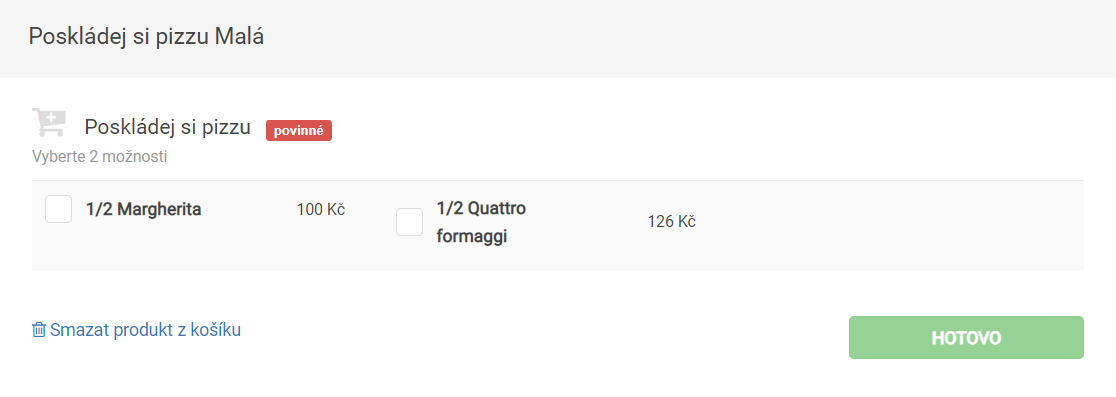Click the Poskládej si pizzu section heading

pyautogui.click(x=168, y=127)
